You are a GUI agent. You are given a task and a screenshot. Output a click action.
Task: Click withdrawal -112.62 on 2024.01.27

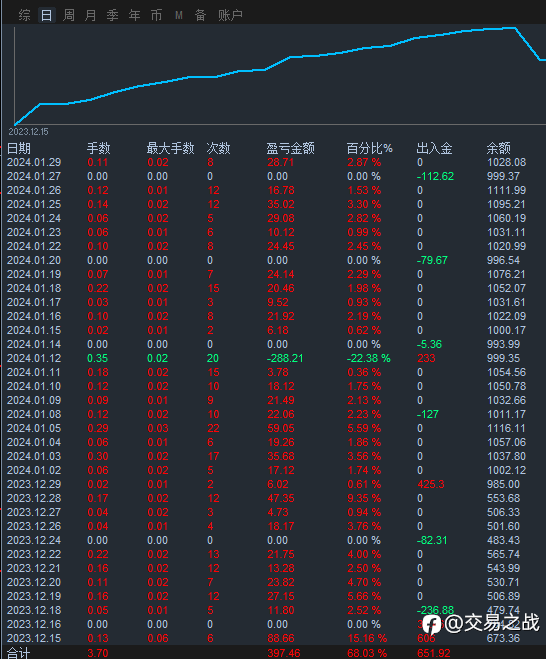435,176
